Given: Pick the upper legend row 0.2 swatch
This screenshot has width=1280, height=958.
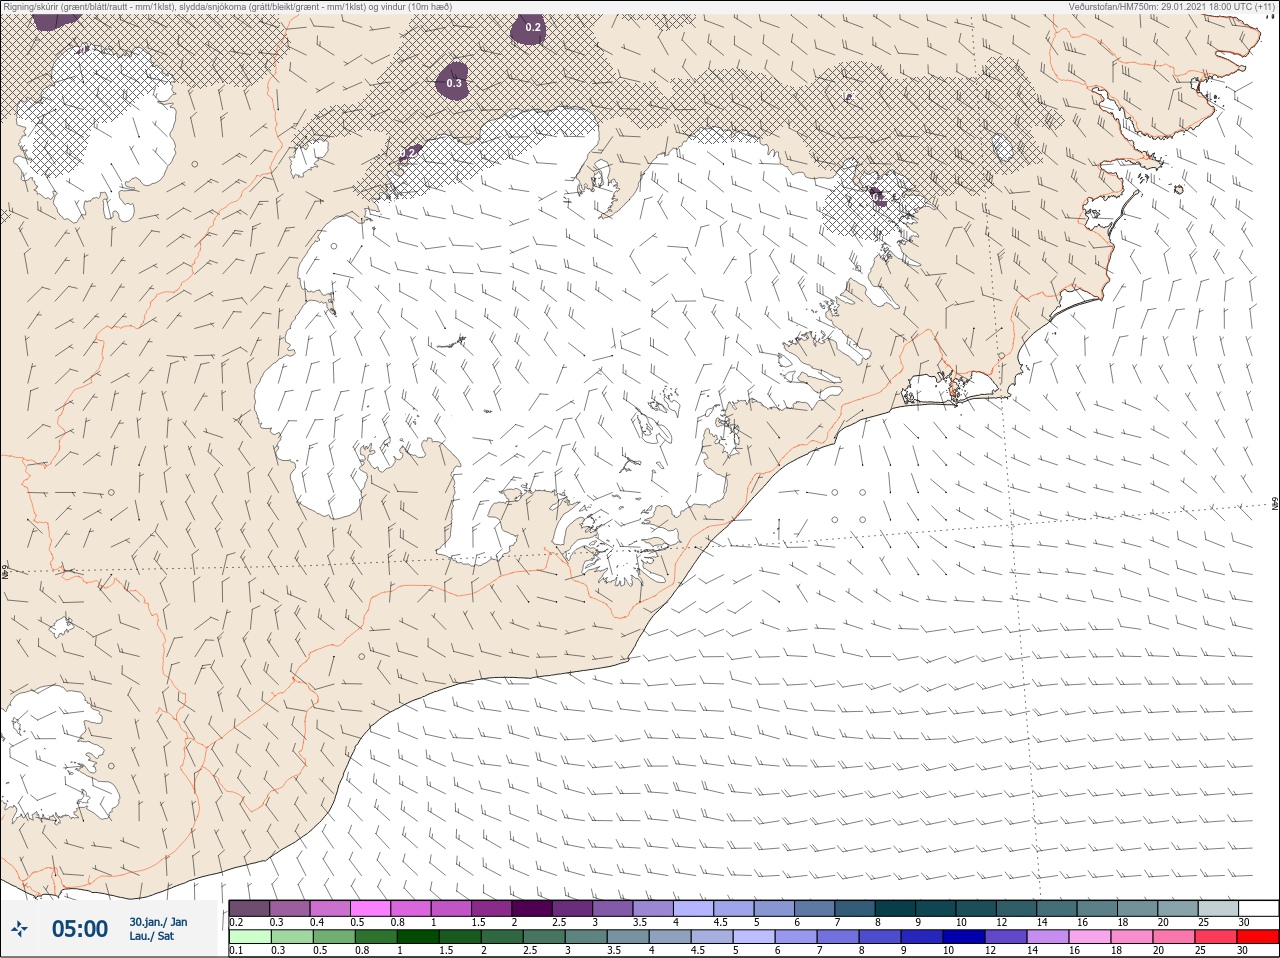Looking at the screenshot, I should (249, 908).
